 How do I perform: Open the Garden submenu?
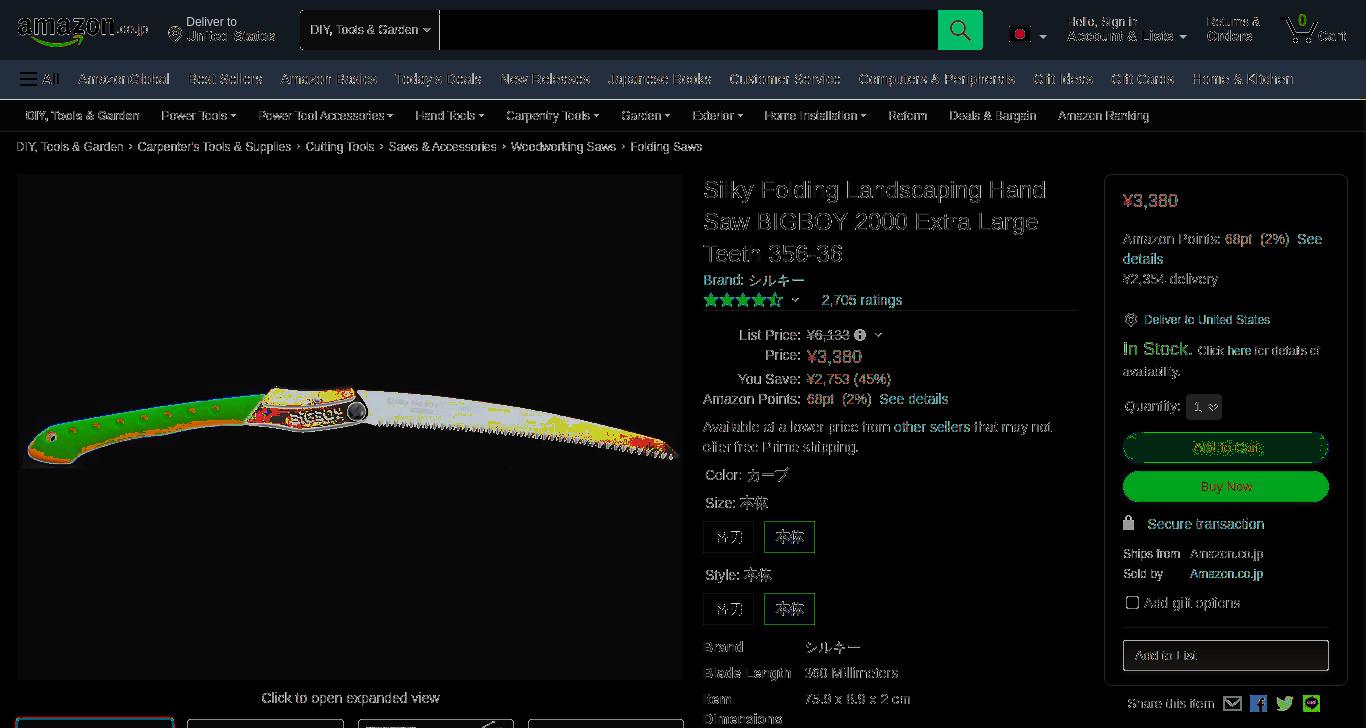point(645,116)
